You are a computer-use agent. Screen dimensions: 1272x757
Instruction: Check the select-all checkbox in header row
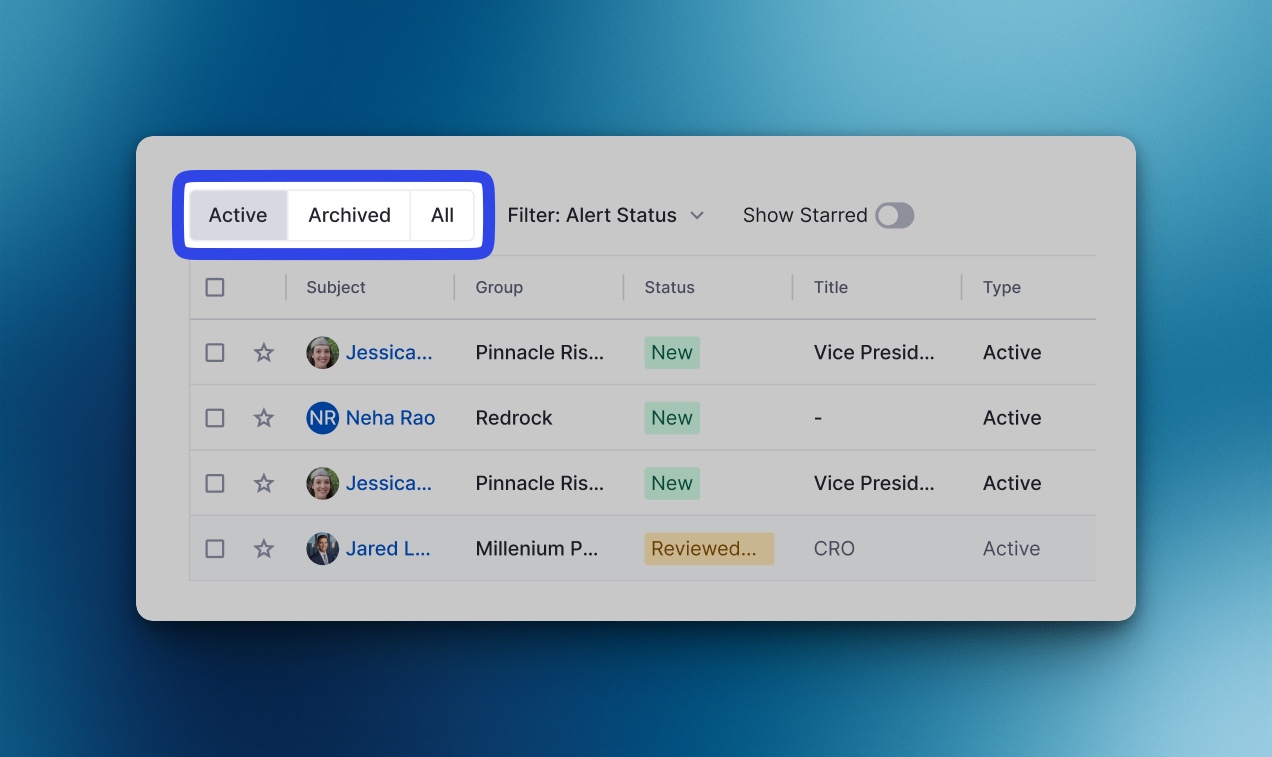[215, 288]
